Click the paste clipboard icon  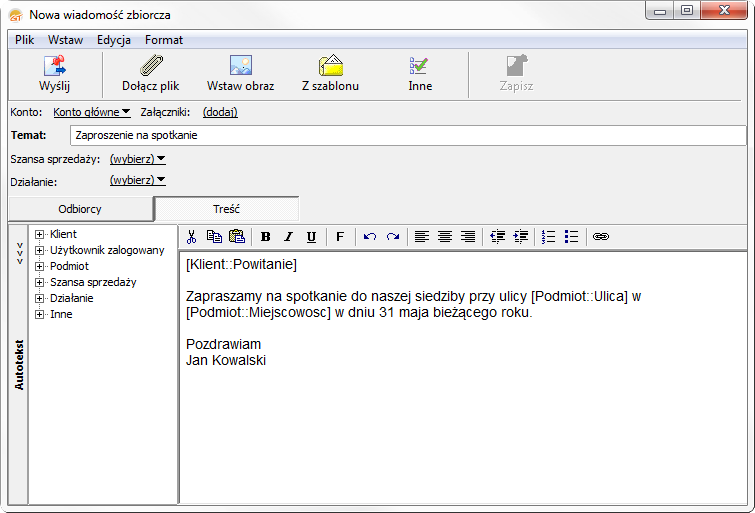(x=237, y=237)
